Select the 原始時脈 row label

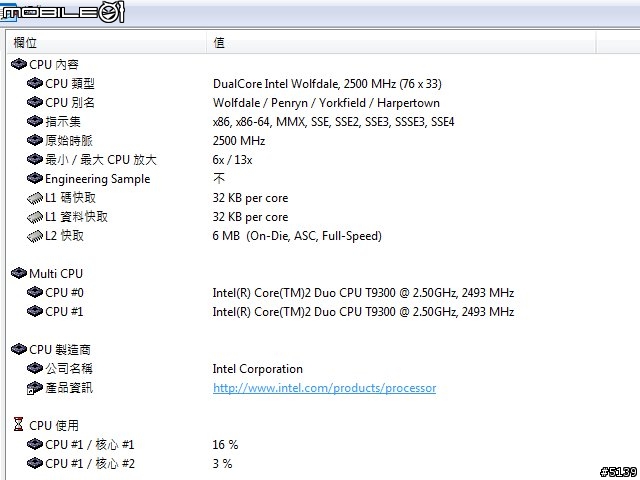69,141
